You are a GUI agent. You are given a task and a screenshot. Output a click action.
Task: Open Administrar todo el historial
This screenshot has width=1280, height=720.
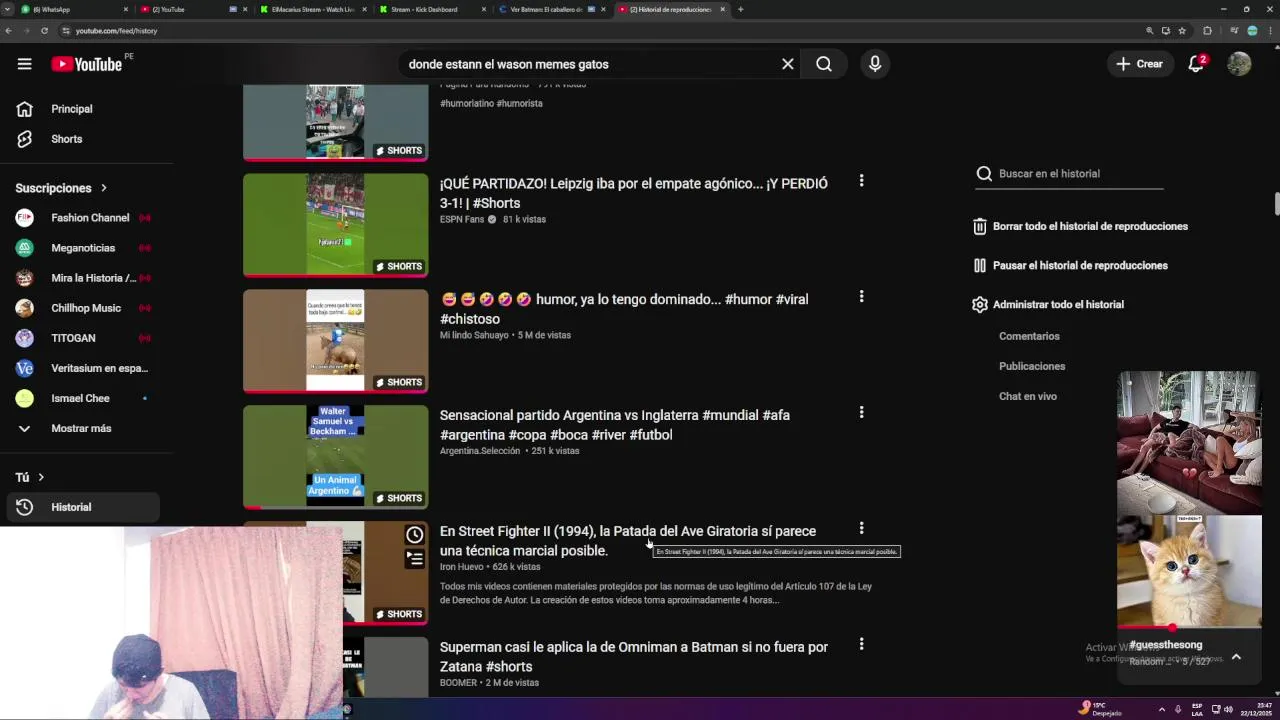click(1048, 305)
